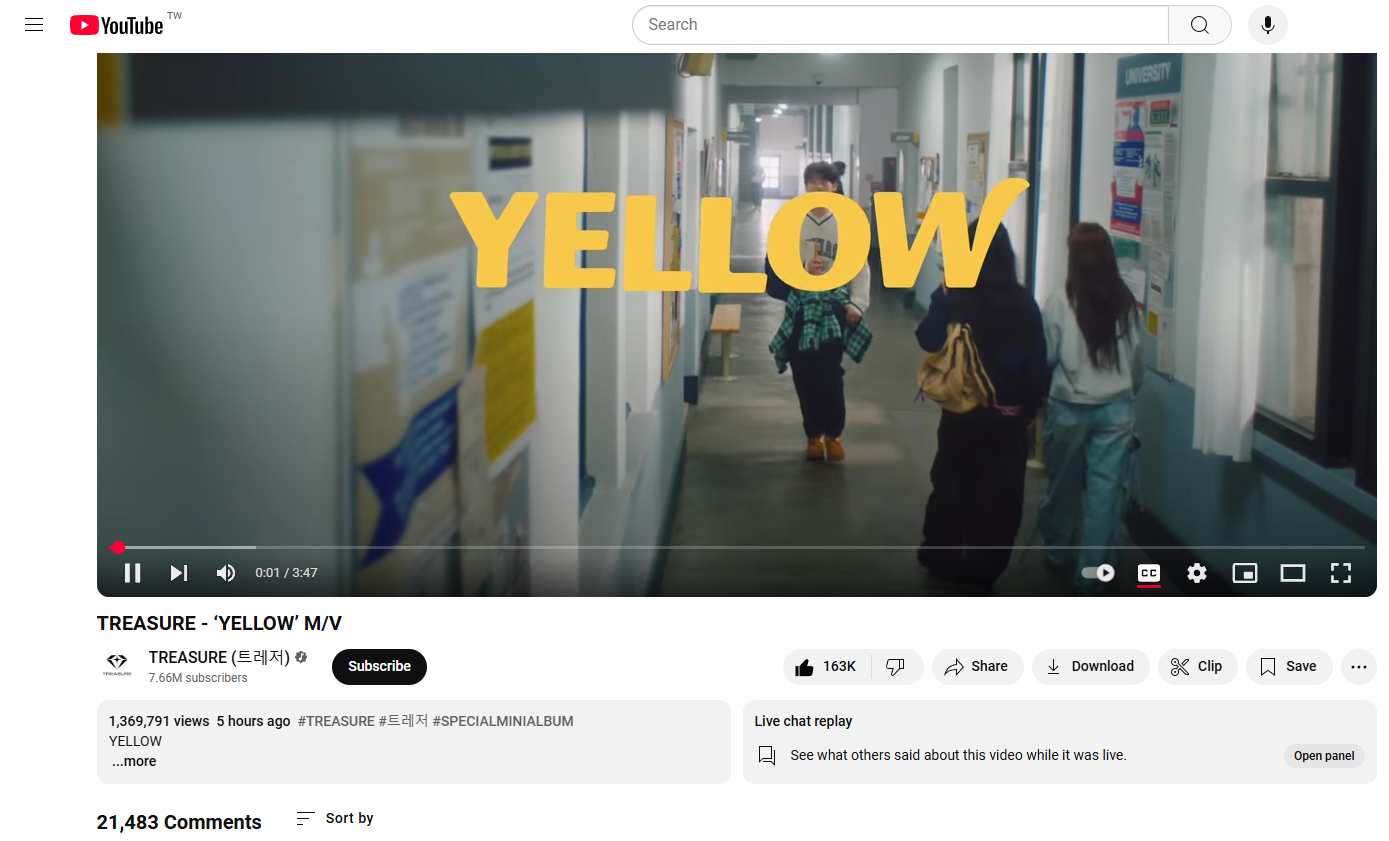Open the live chat replay panel
Screen dimensions: 1389x841
point(1324,755)
